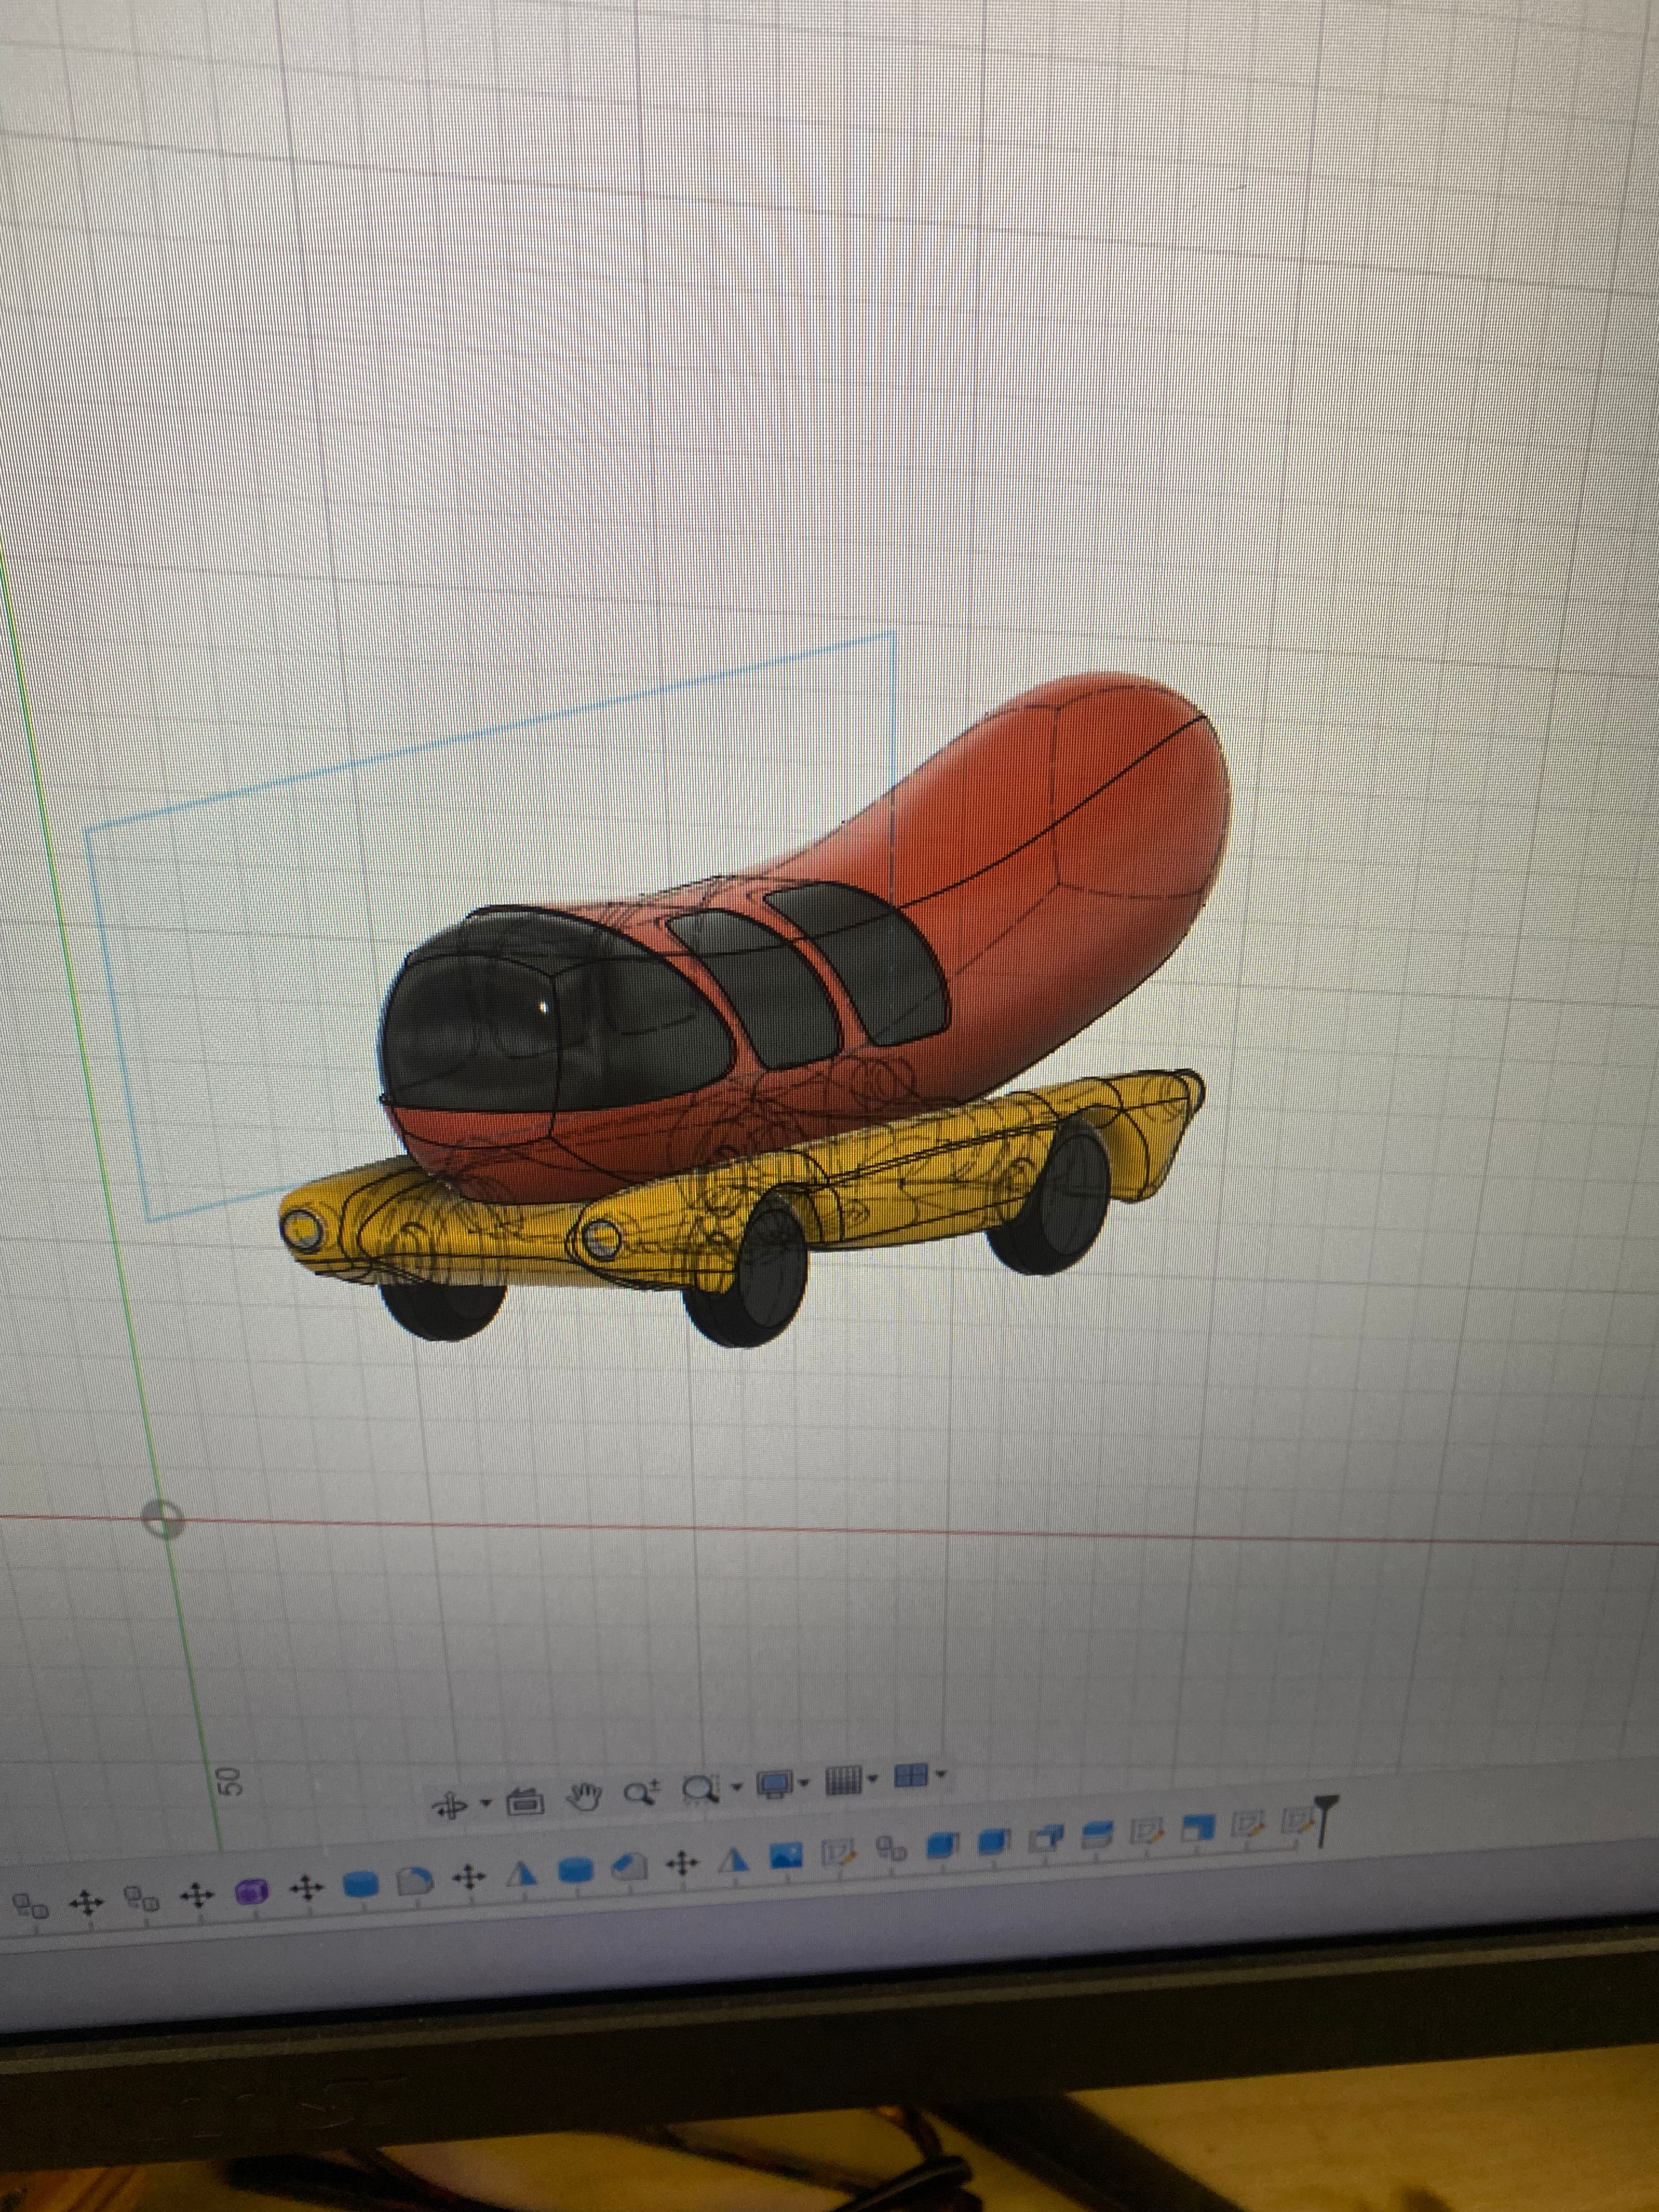Expand the Orbit type dropdown arrow
This screenshot has width=1659, height=2212.
pyautogui.click(x=486, y=1802)
